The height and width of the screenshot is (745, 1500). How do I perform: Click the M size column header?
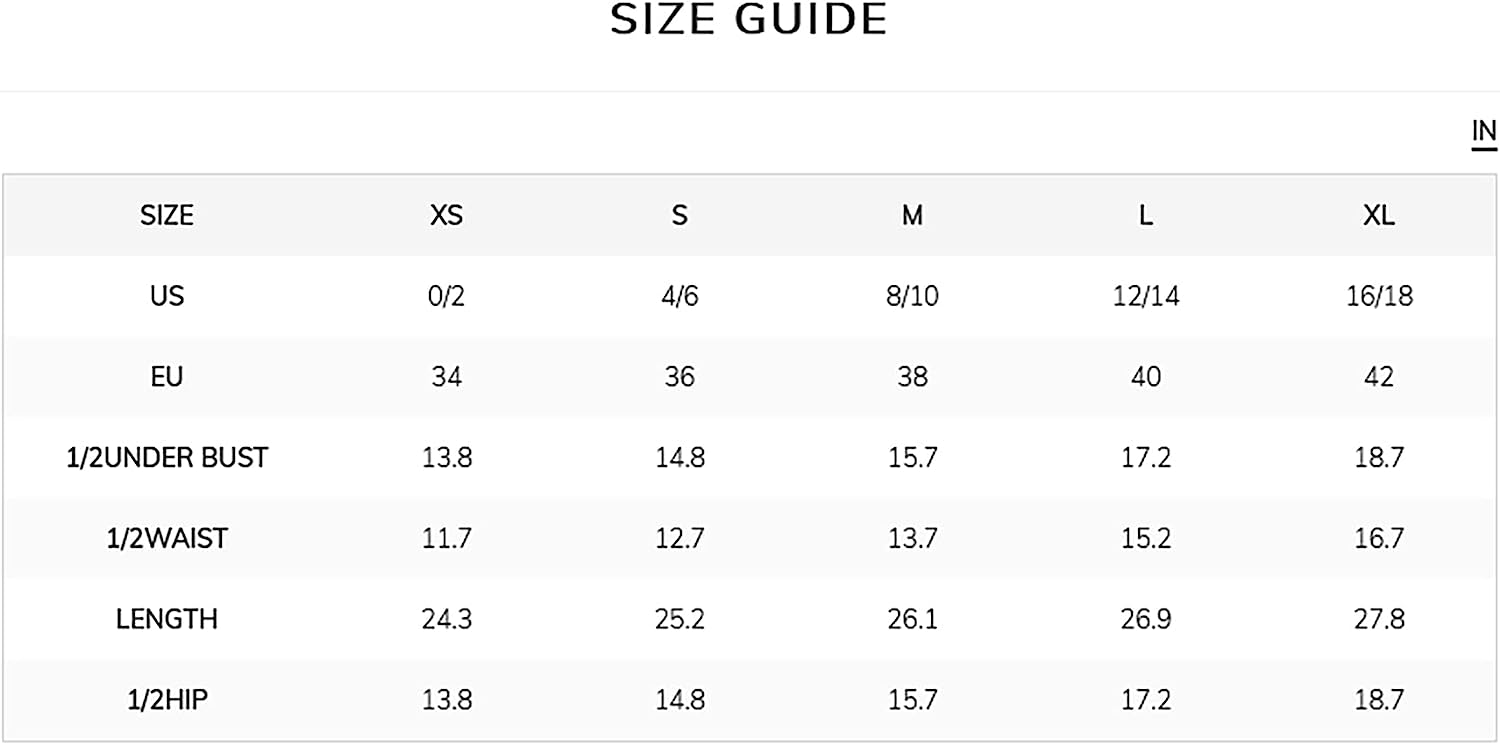point(912,215)
